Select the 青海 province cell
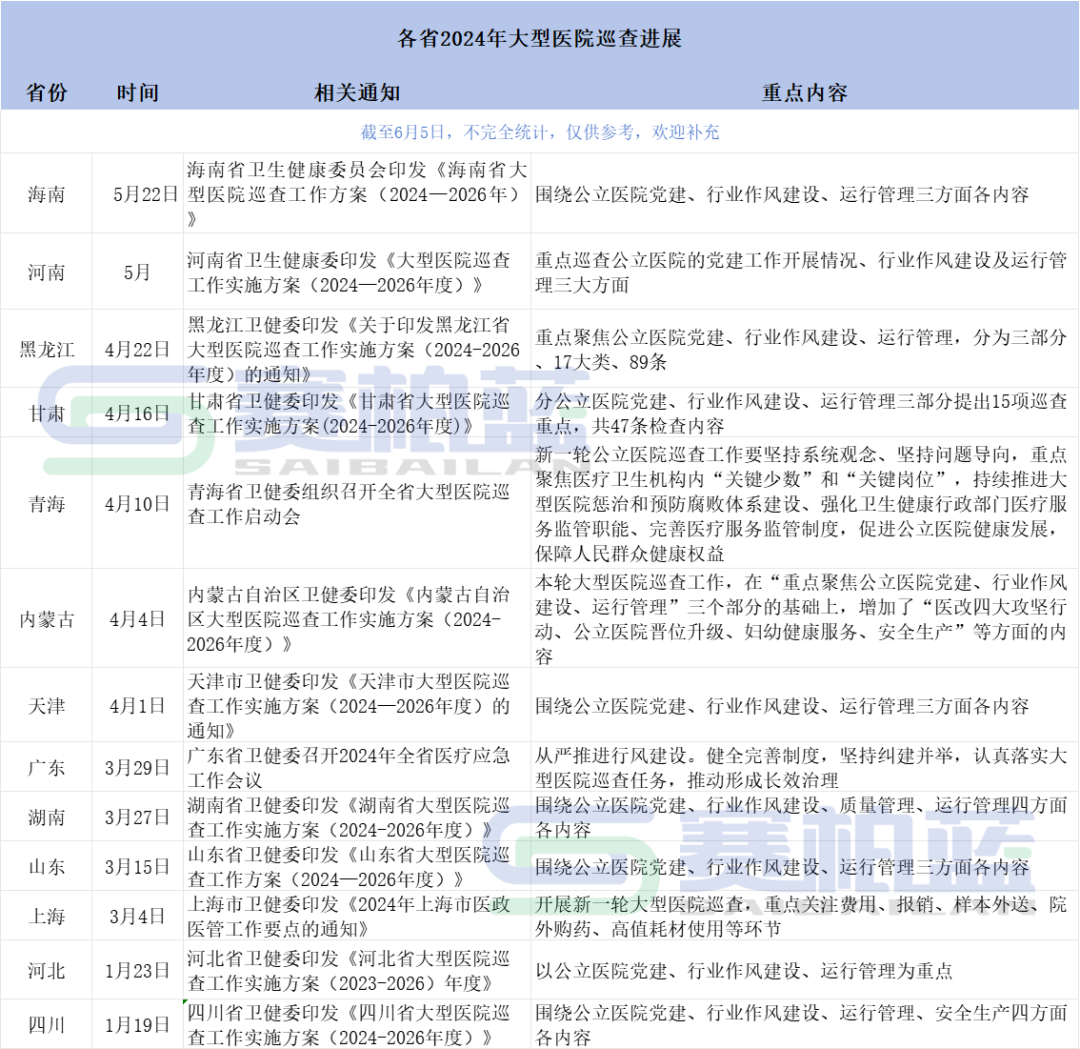 tap(46, 505)
